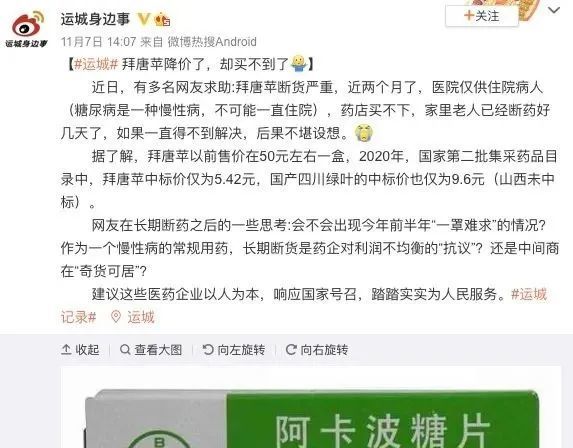Click the upward arrow collapse icon
The height and width of the screenshot is (448, 573).
[66, 350]
